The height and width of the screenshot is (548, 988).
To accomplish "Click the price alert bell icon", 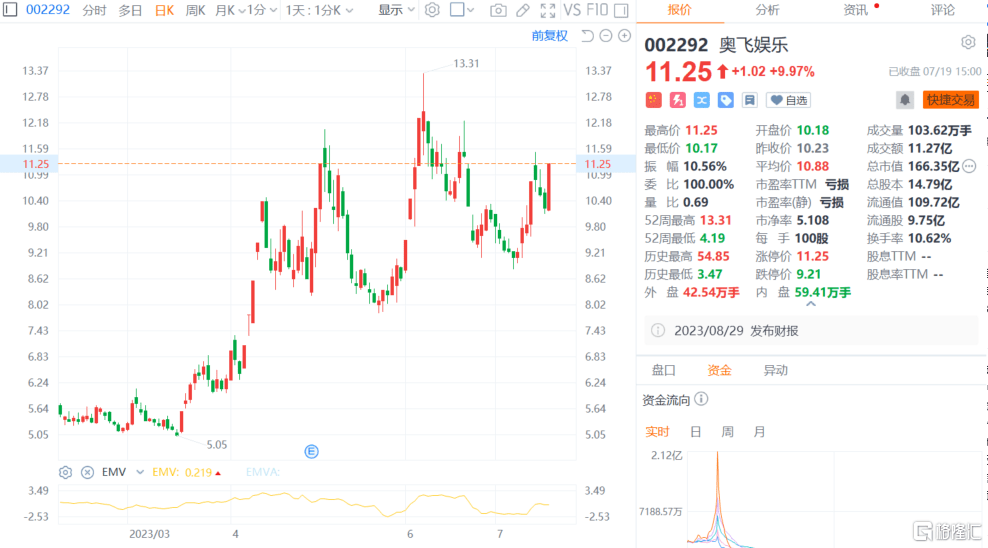I will [x=905, y=100].
